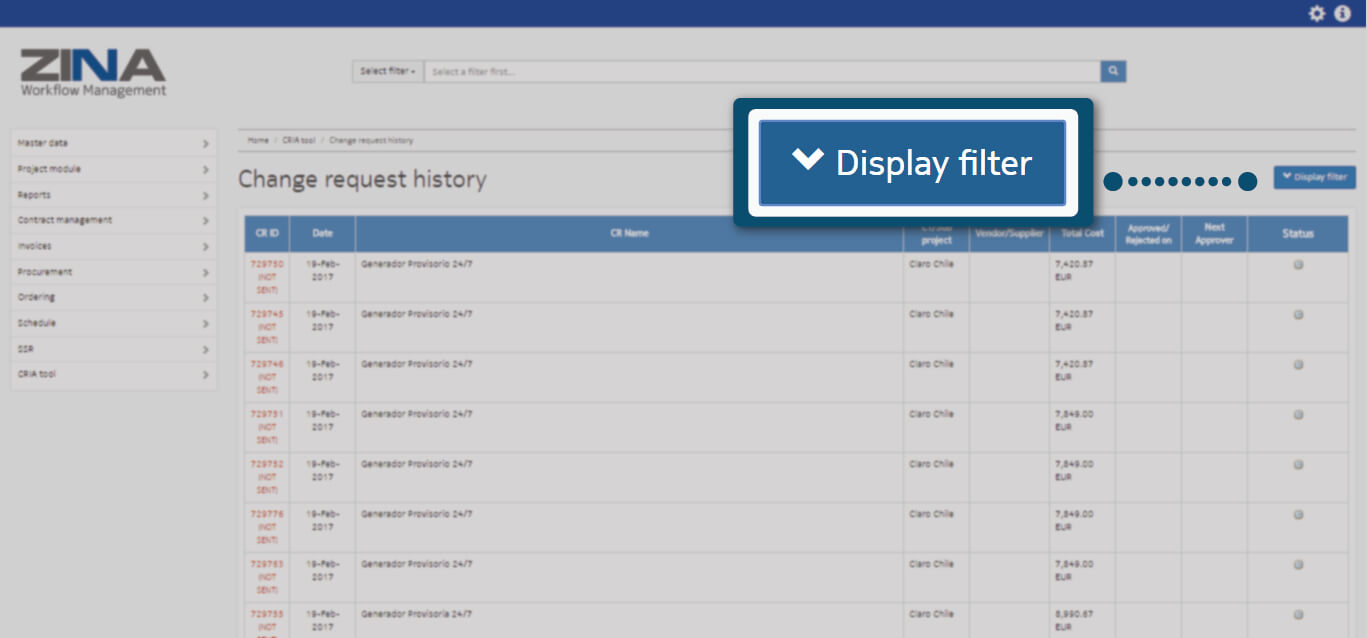
Task: Click the Total Cost column header
Action: coord(1082,233)
